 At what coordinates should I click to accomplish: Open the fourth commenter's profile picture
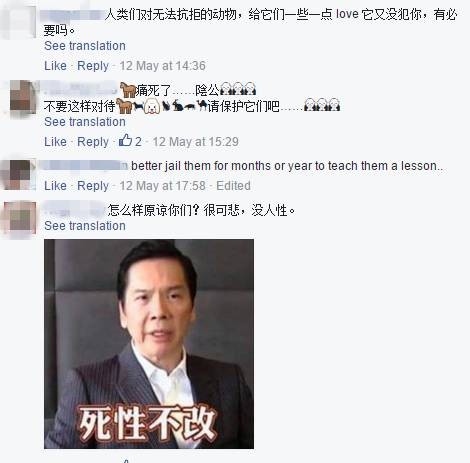coord(20,219)
